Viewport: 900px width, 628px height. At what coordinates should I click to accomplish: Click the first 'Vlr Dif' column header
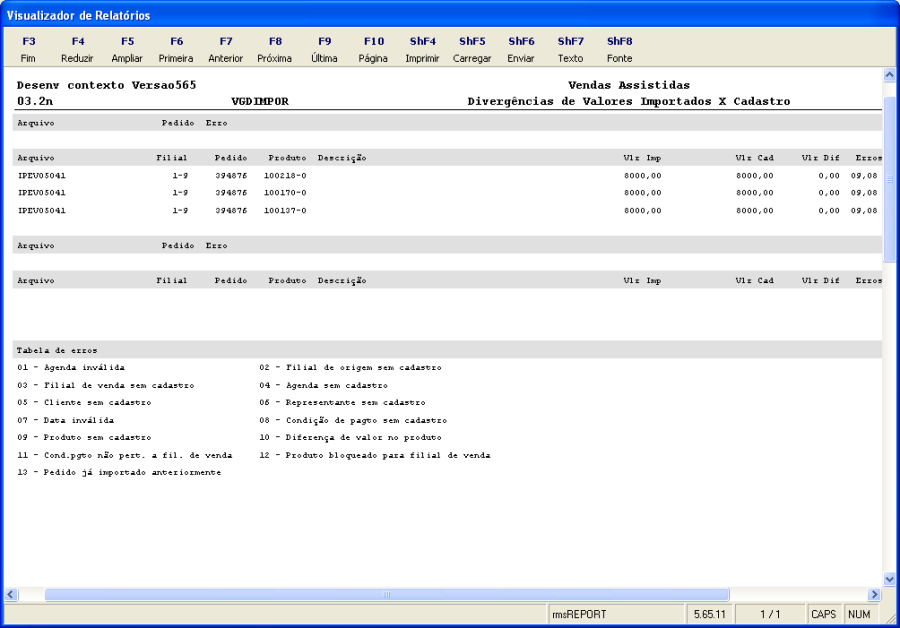821,158
